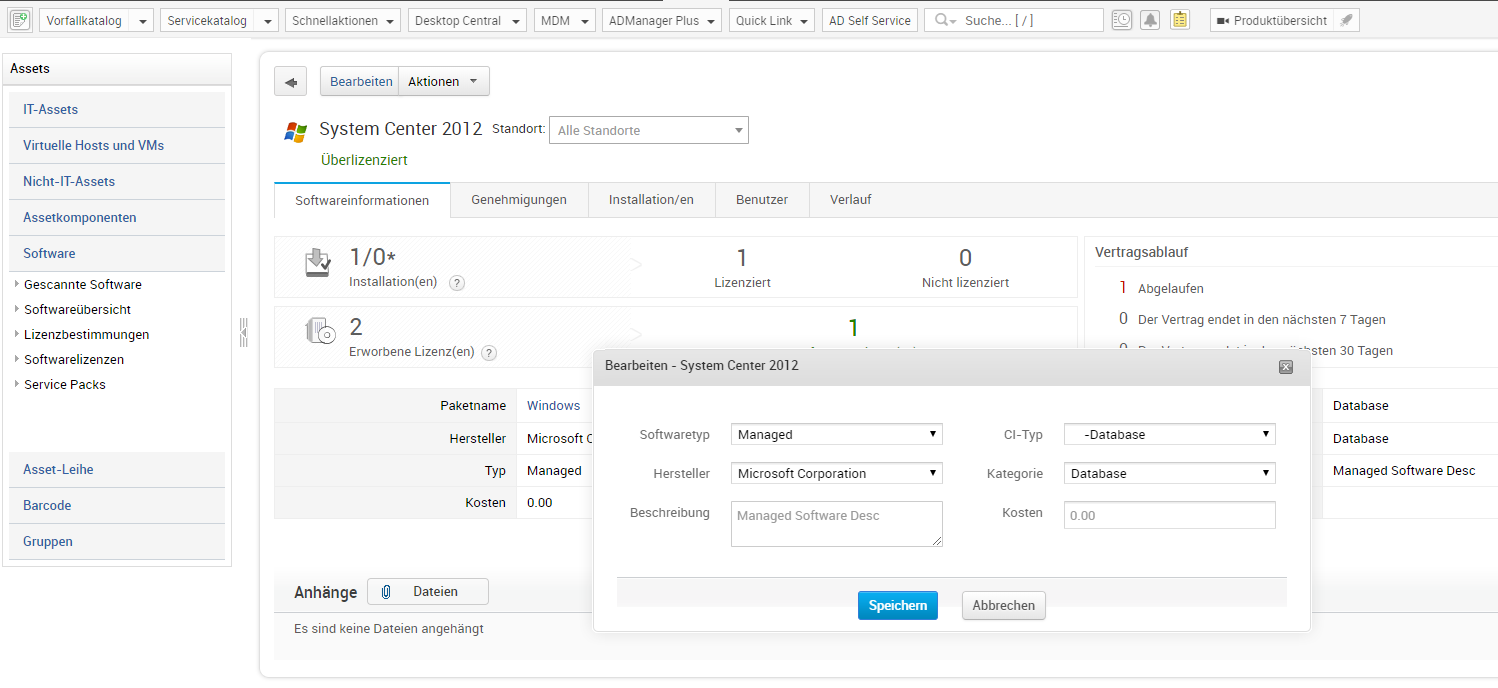Screen dimensions: 1498x688
Task: Close the Bearbeiten dialog with X
Action: [x=1286, y=367]
